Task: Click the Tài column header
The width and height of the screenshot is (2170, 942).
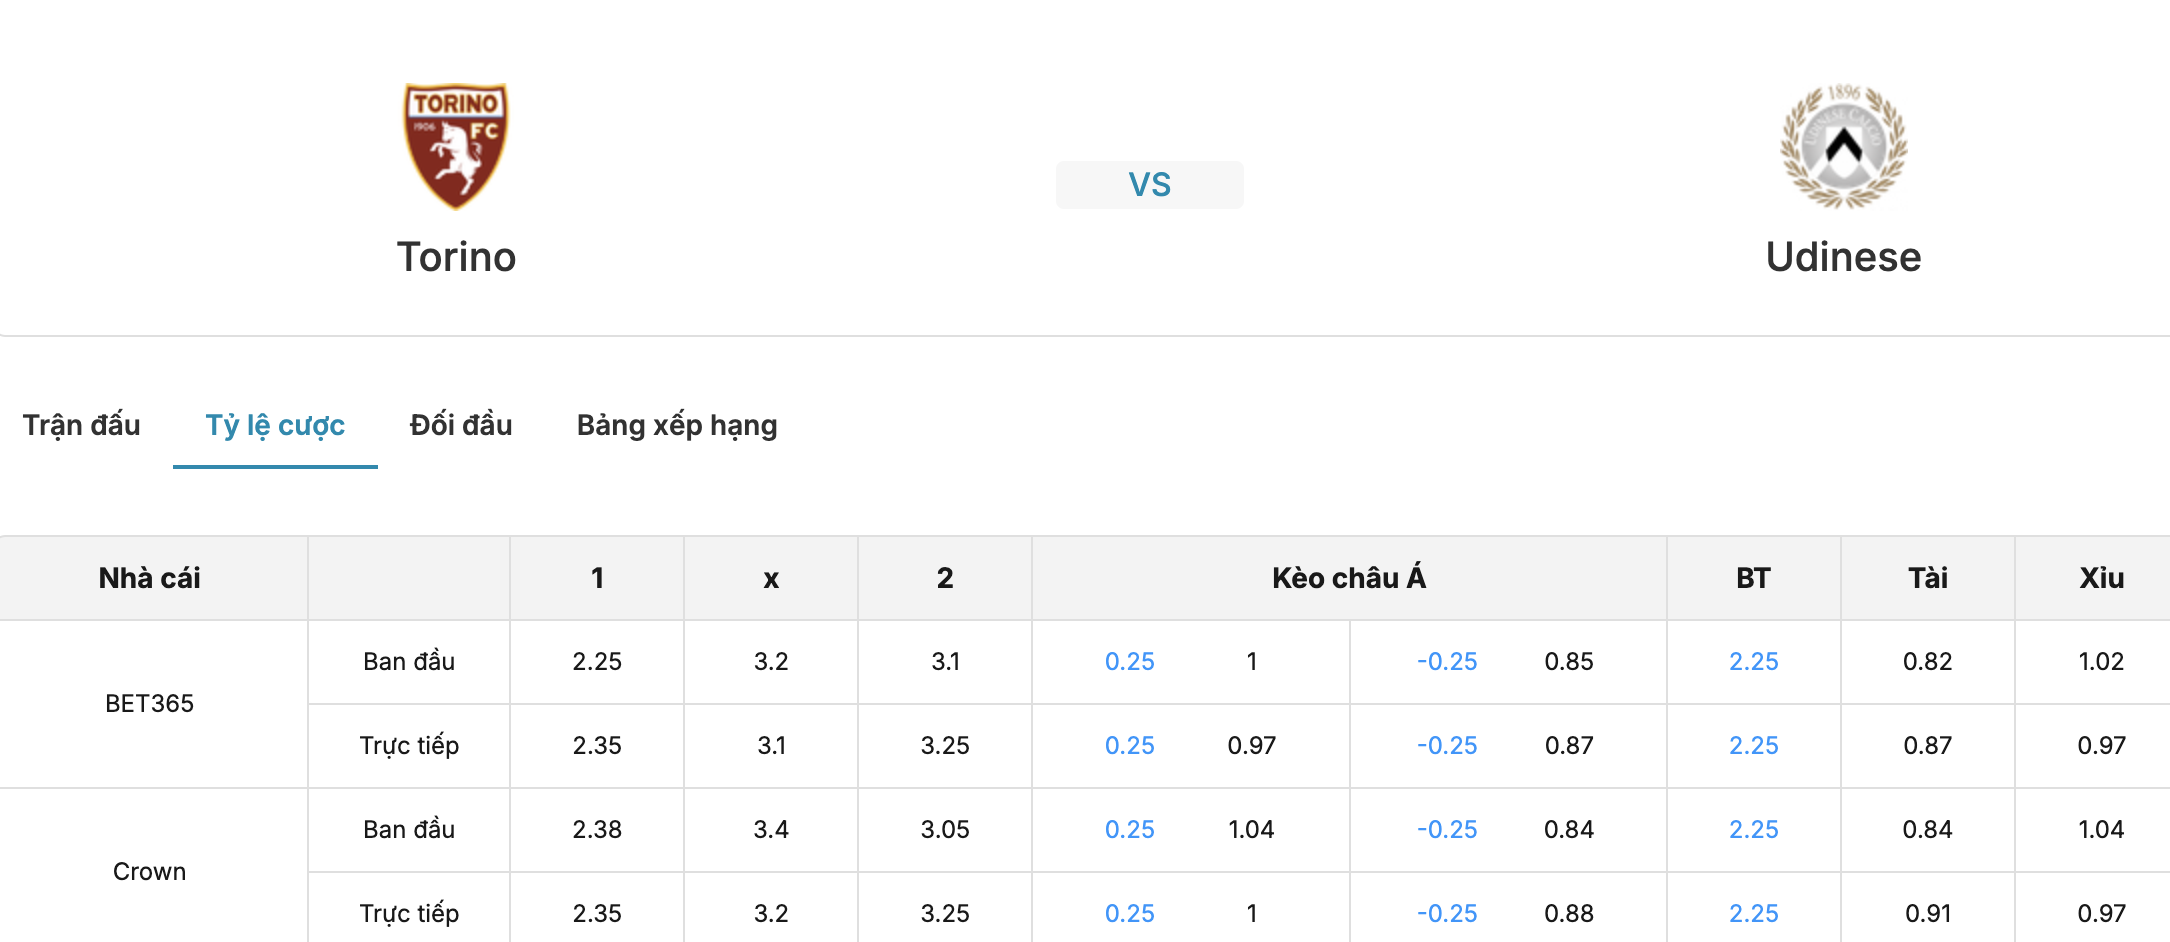Action: [1928, 578]
